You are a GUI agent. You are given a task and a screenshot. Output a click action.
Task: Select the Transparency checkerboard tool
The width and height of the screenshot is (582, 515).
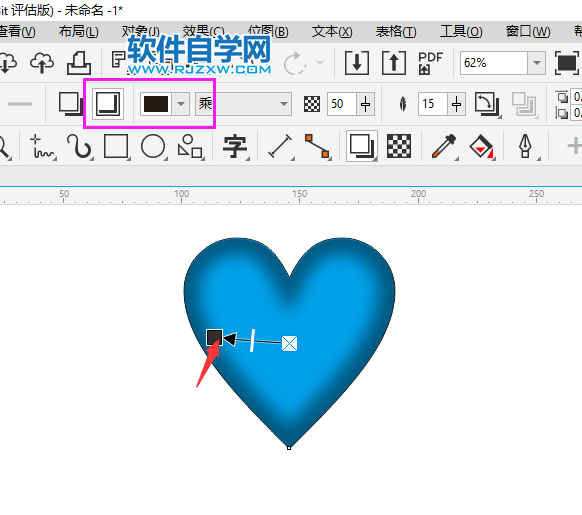pos(399,146)
